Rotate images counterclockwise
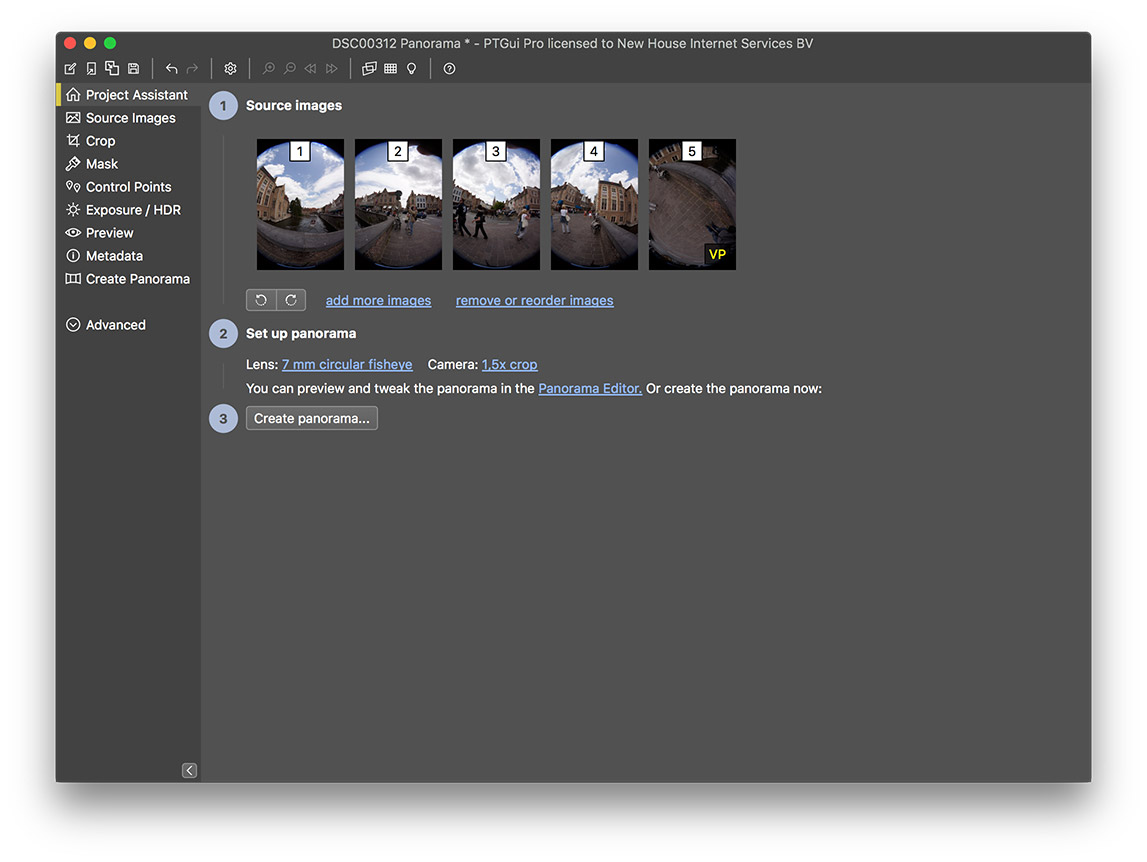The height and width of the screenshot is (862, 1147). [261, 300]
